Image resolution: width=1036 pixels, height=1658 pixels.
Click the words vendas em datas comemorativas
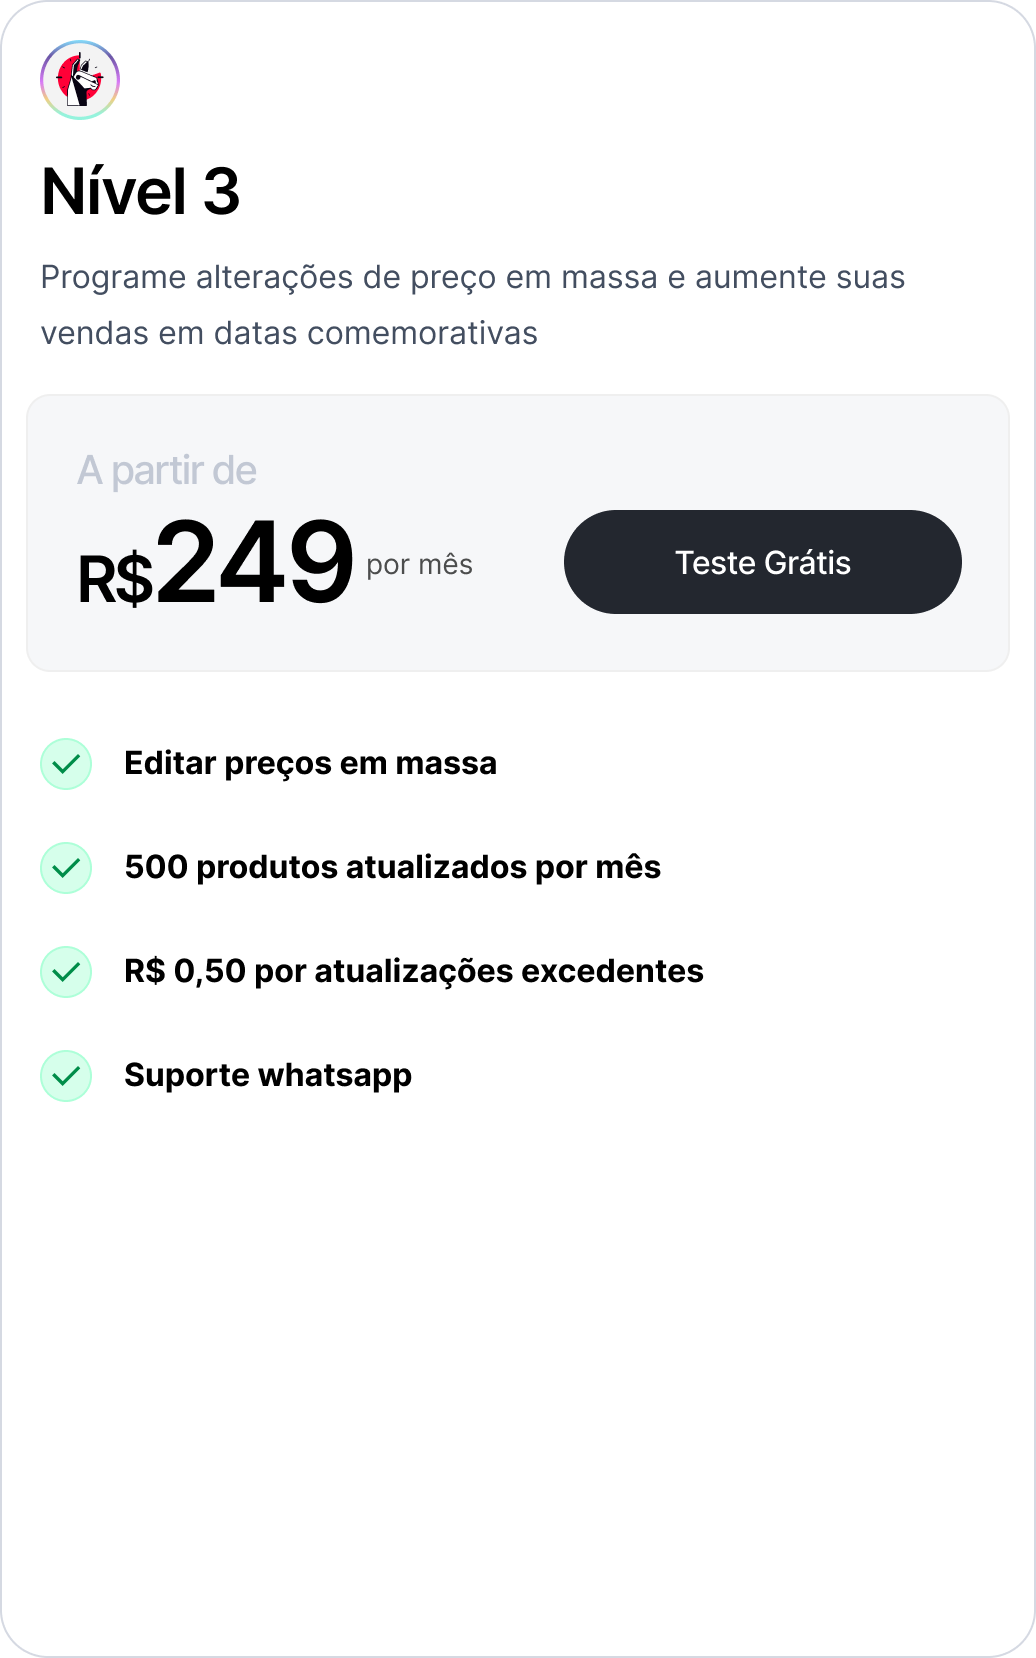[x=289, y=333]
